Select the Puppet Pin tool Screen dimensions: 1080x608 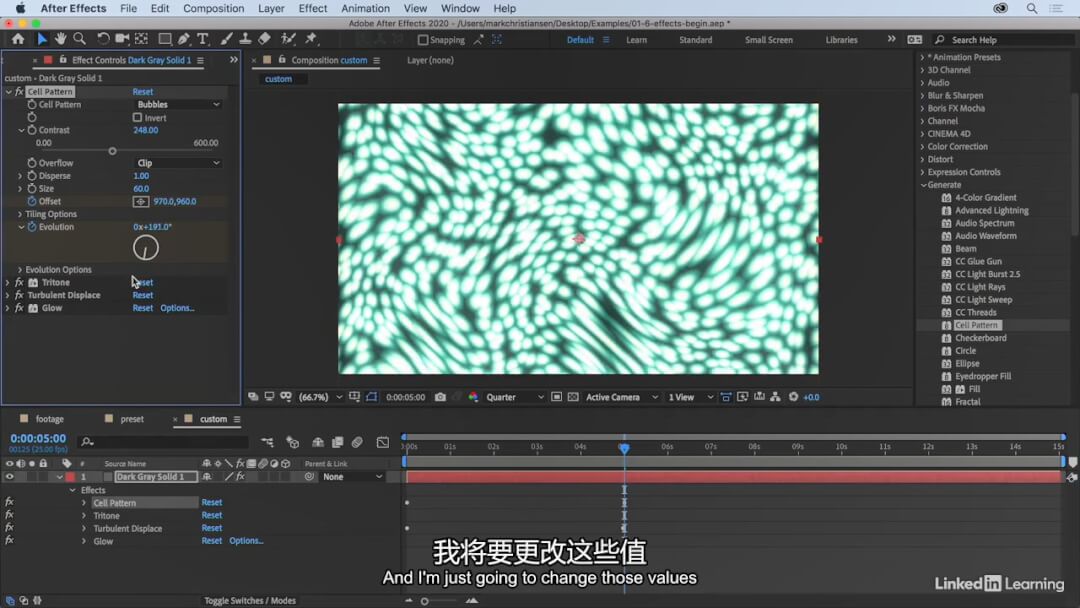[x=311, y=39]
